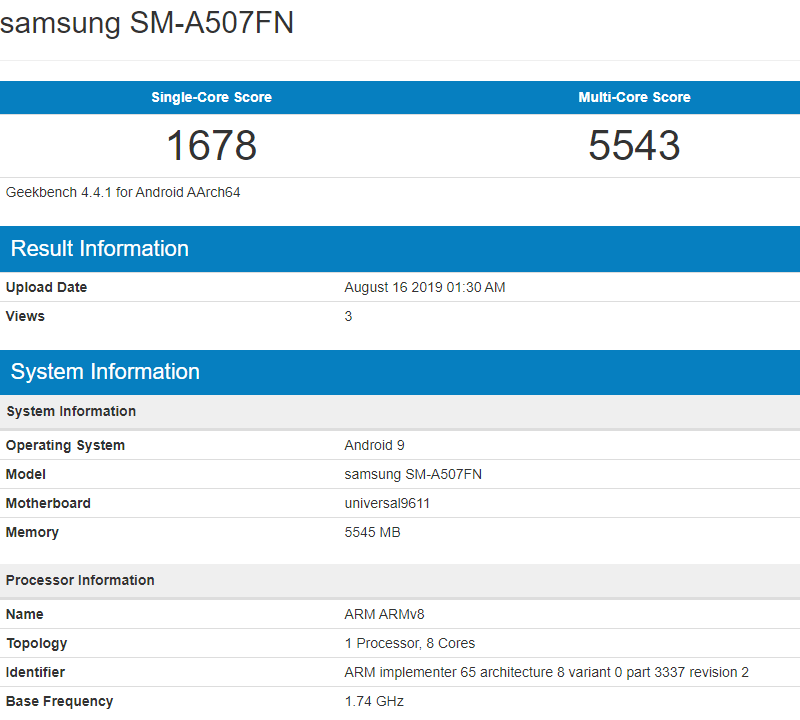Viewport: 800px width, 720px height.
Task: Click the gray System Information subheader
Action: [71, 411]
